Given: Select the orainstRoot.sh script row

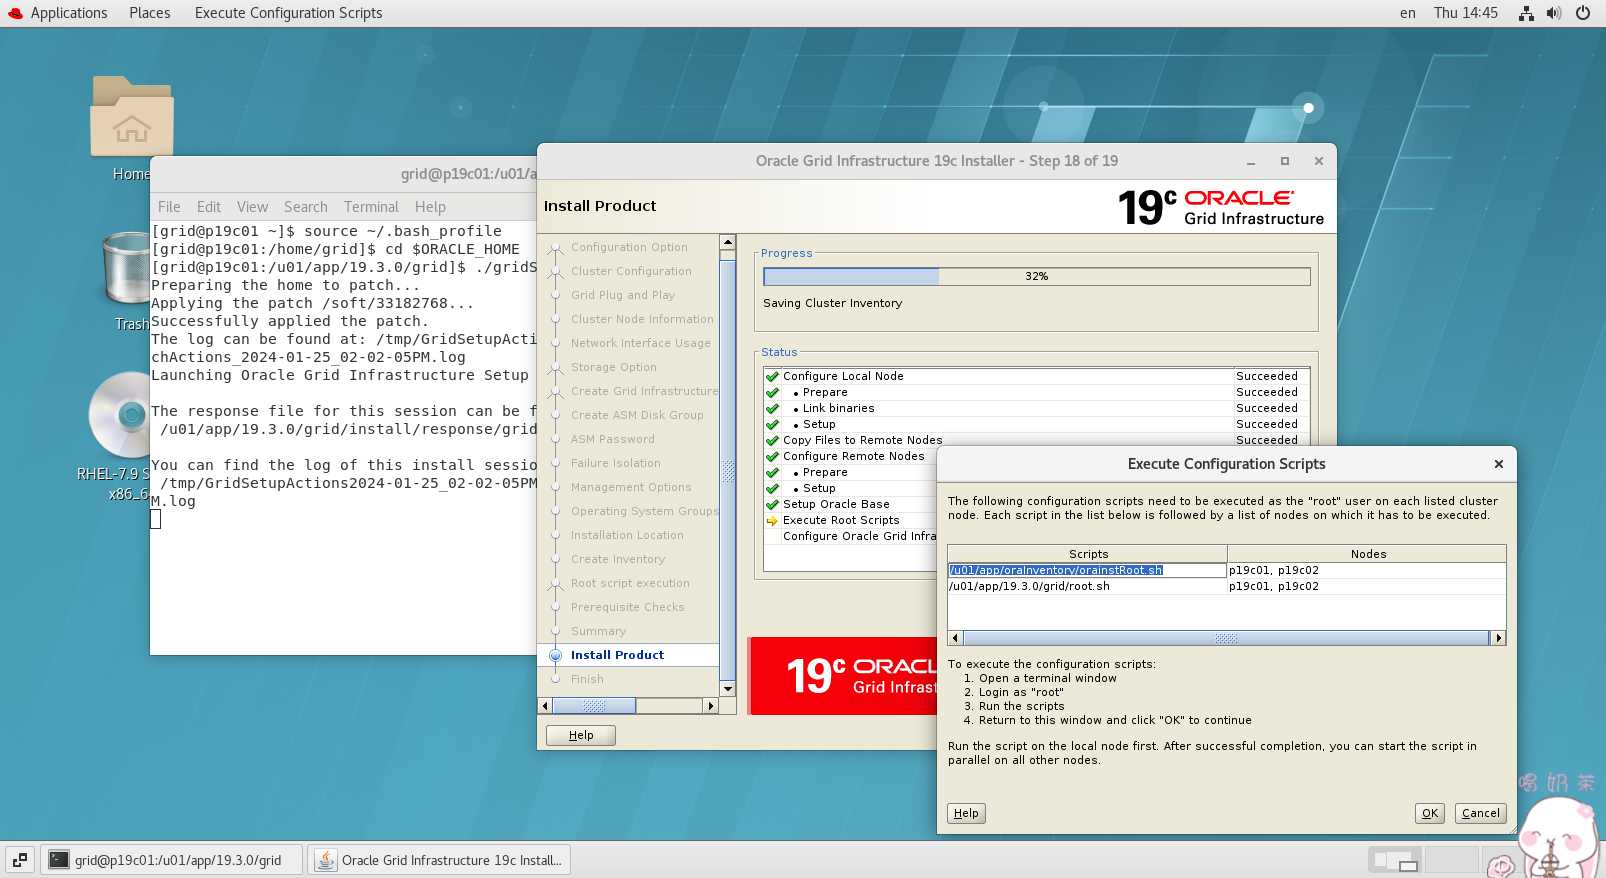Looking at the screenshot, I should [1226, 570].
